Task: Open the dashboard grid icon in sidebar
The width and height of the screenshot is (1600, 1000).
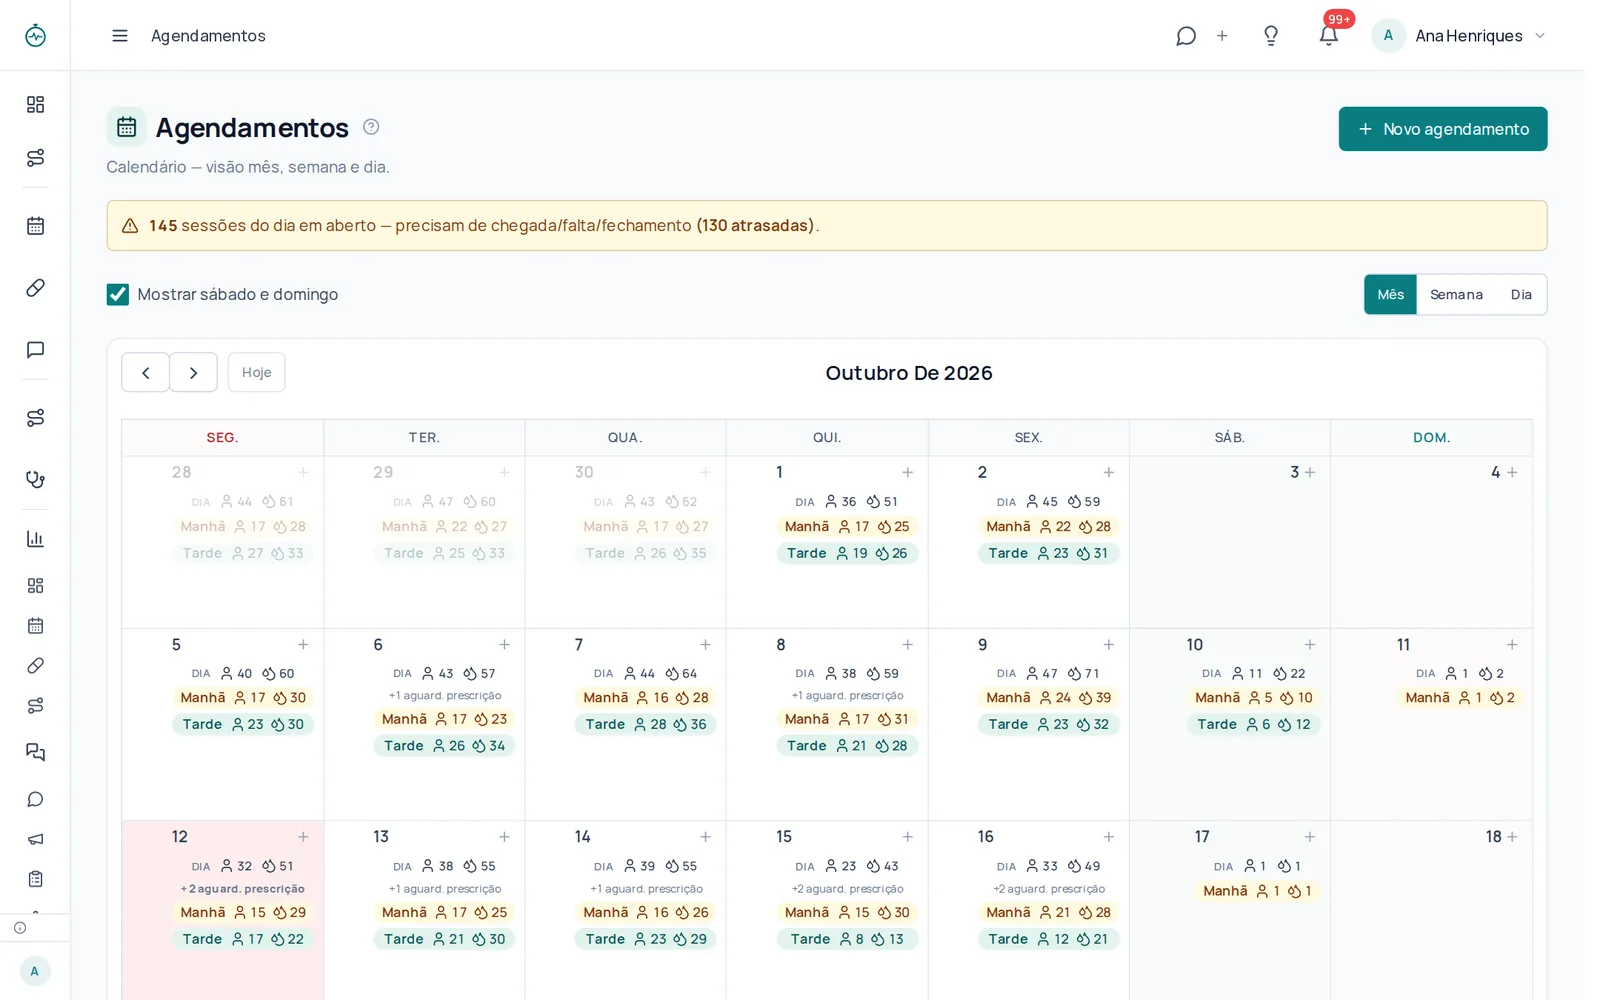Action: tap(35, 105)
